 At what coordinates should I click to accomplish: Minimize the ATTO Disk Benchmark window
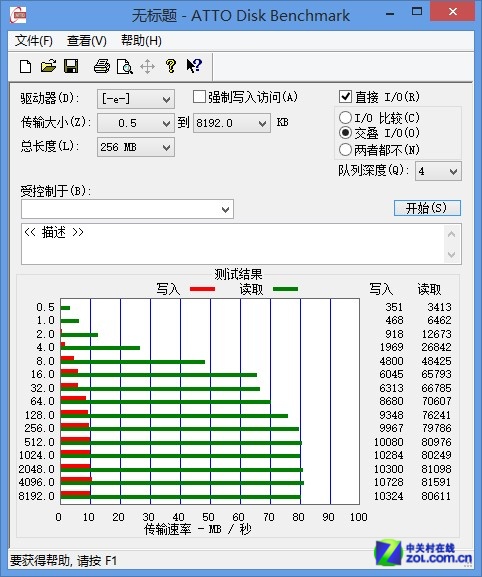point(390,13)
